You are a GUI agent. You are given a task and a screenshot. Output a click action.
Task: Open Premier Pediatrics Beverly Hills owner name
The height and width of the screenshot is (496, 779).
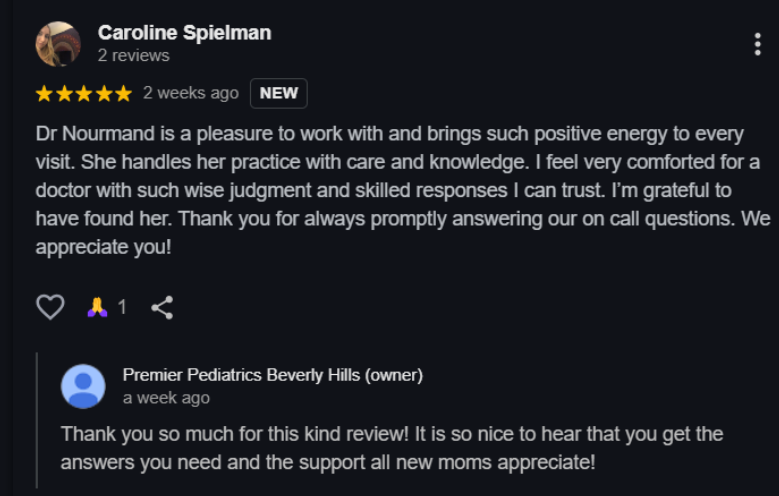(273, 375)
